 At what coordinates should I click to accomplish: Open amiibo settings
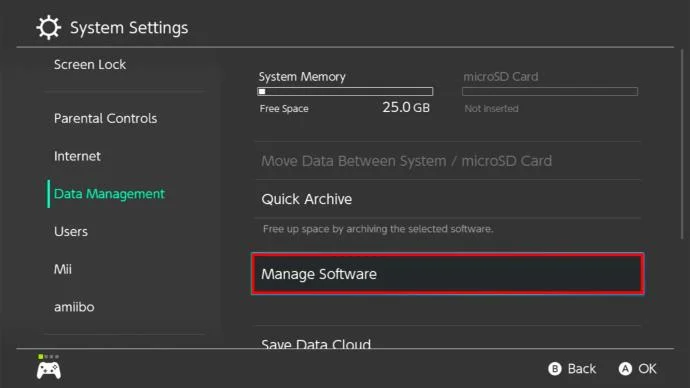coord(74,307)
